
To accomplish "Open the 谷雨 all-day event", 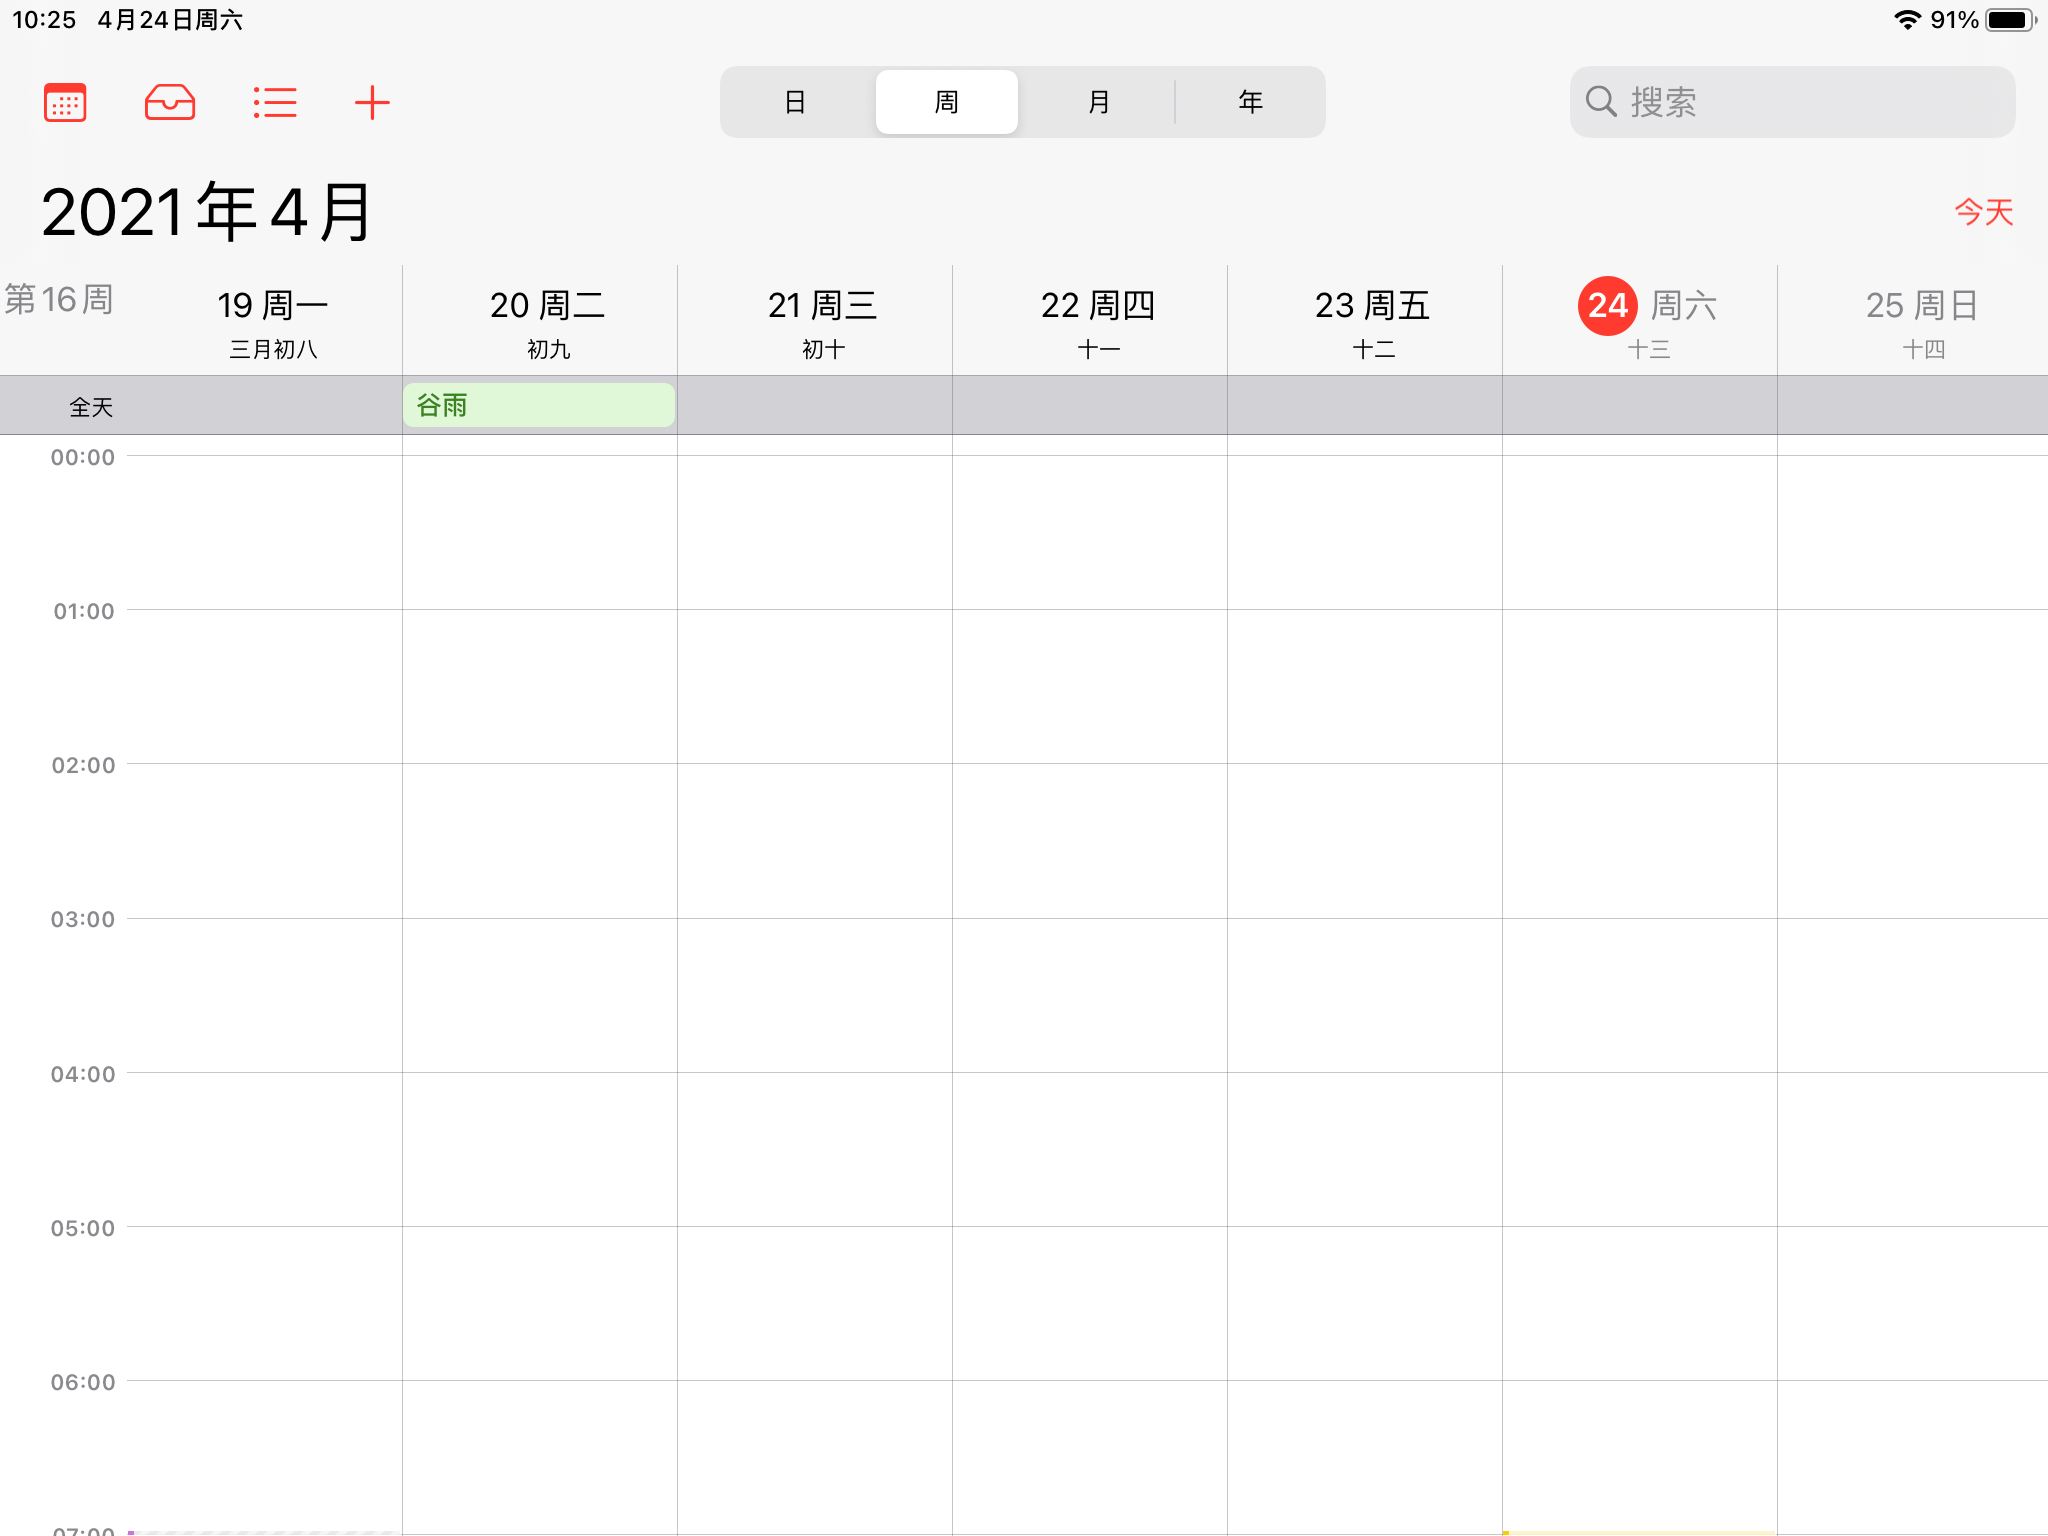I will click(x=539, y=405).
